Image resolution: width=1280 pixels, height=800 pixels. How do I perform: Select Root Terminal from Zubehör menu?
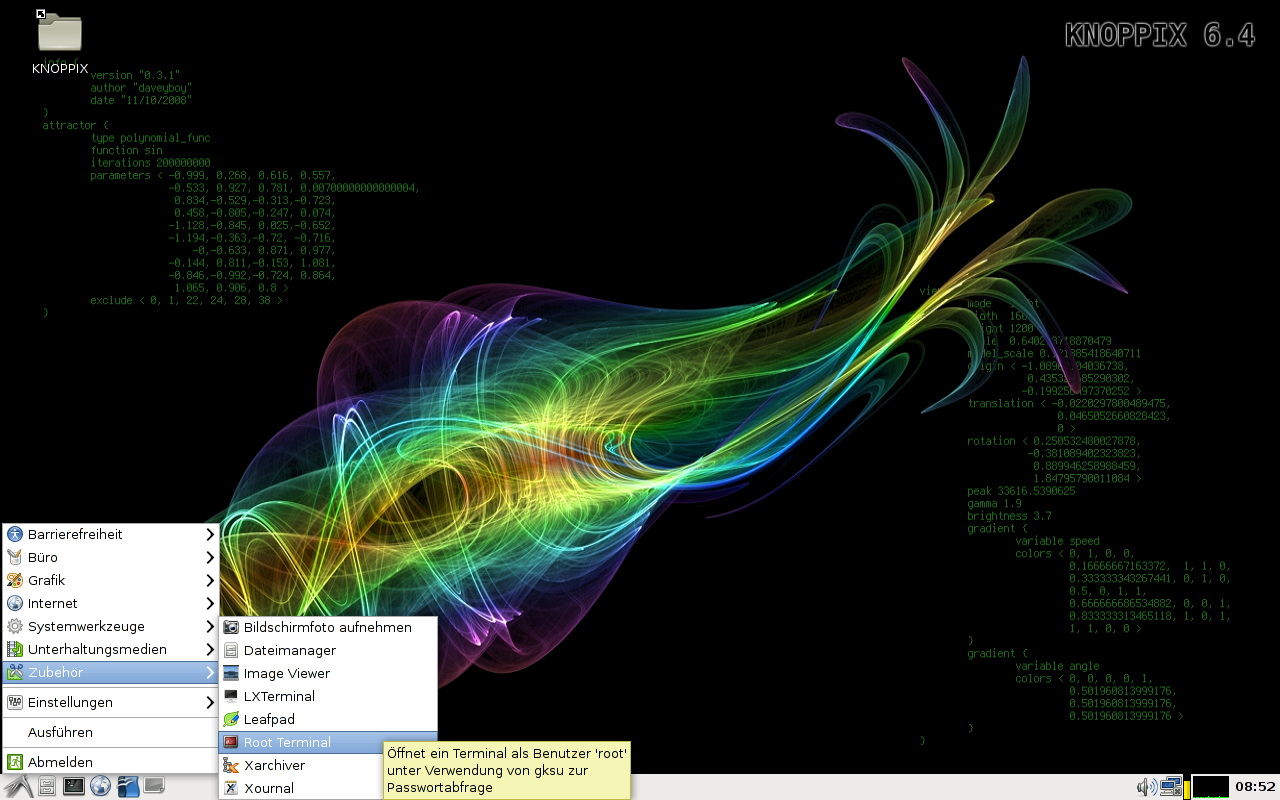coord(287,742)
